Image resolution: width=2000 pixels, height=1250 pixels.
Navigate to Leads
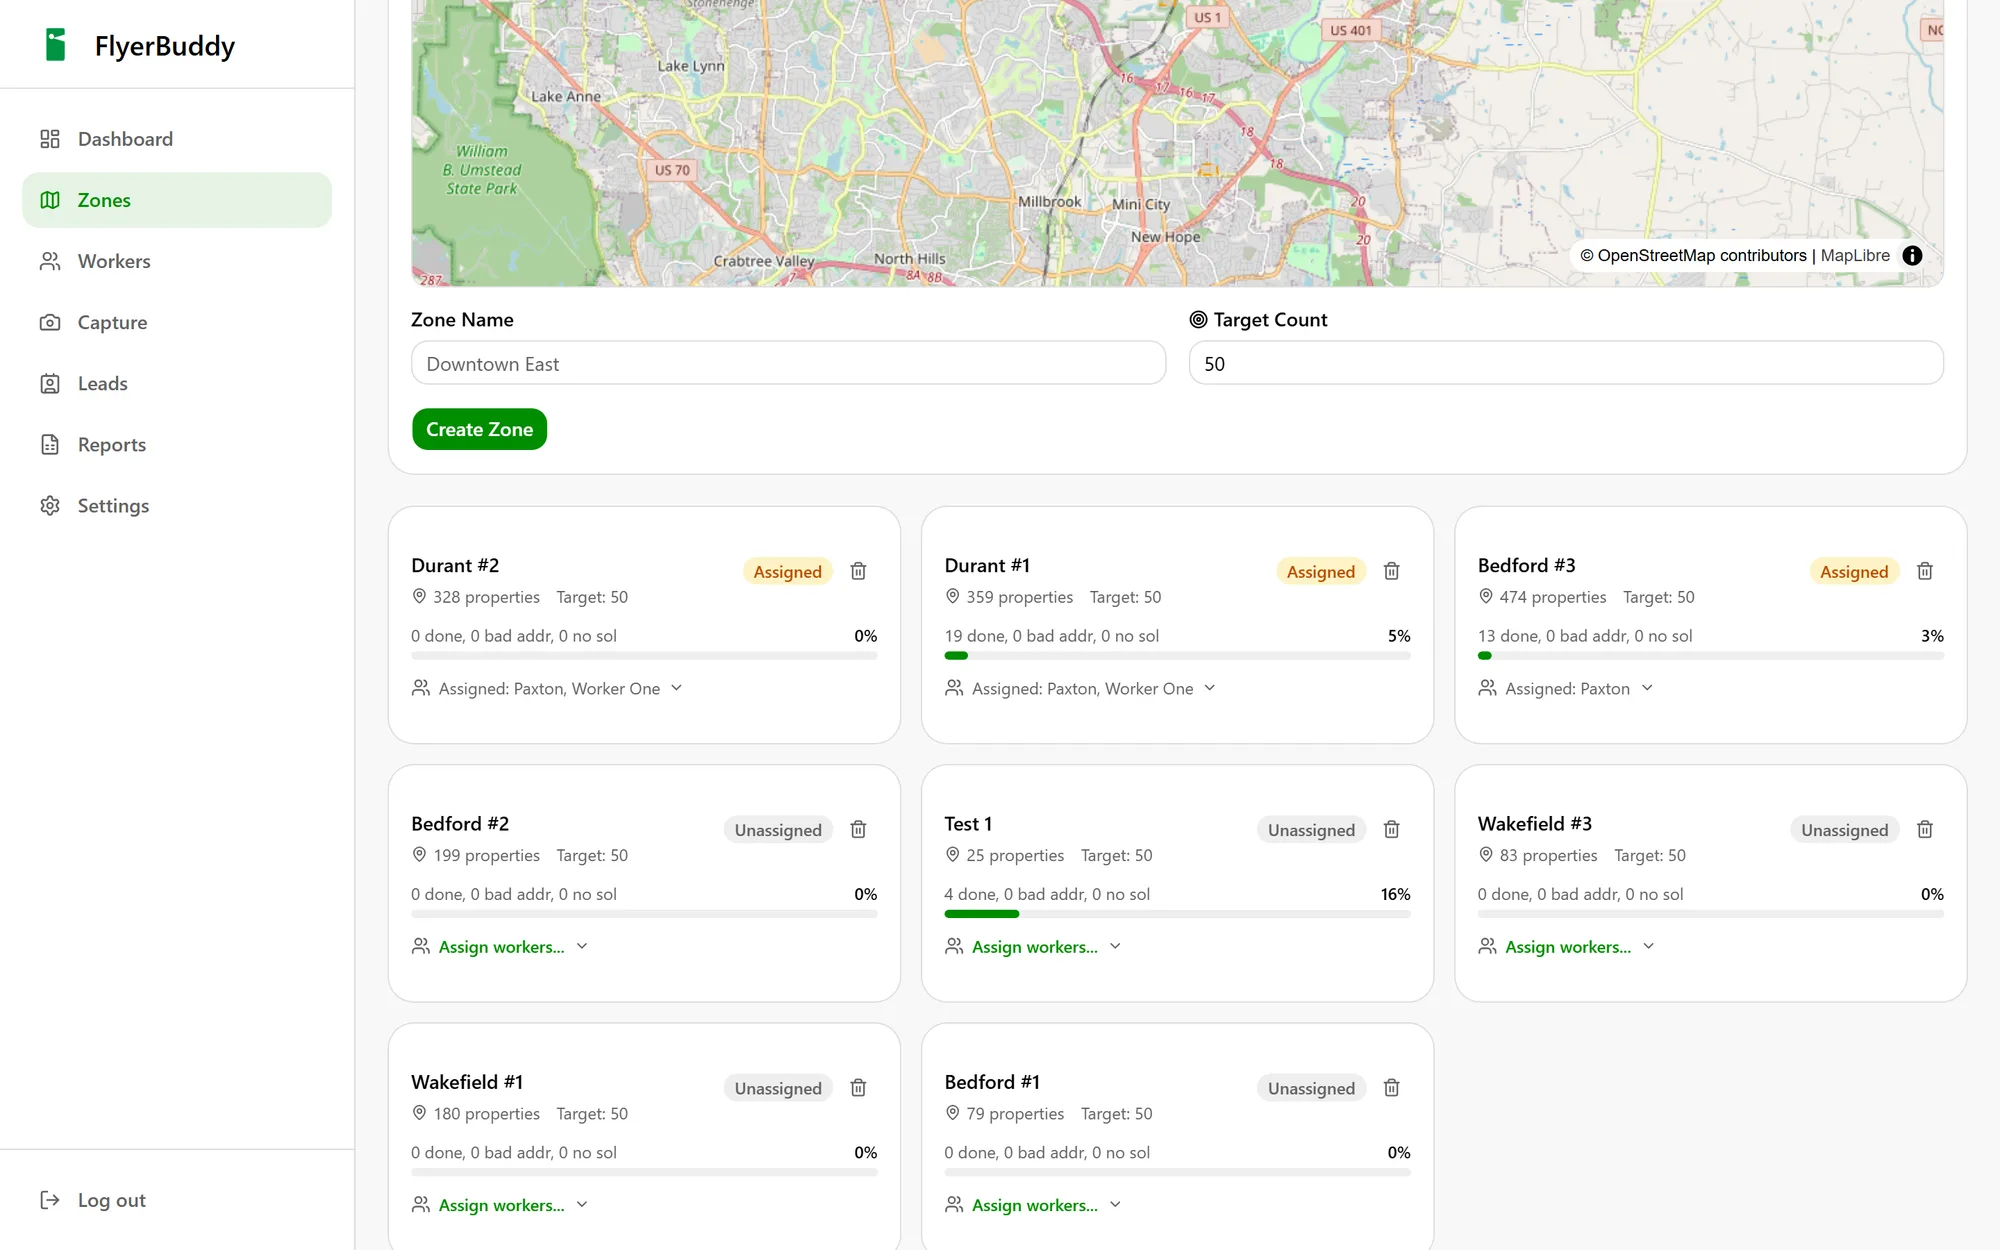(177, 383)
